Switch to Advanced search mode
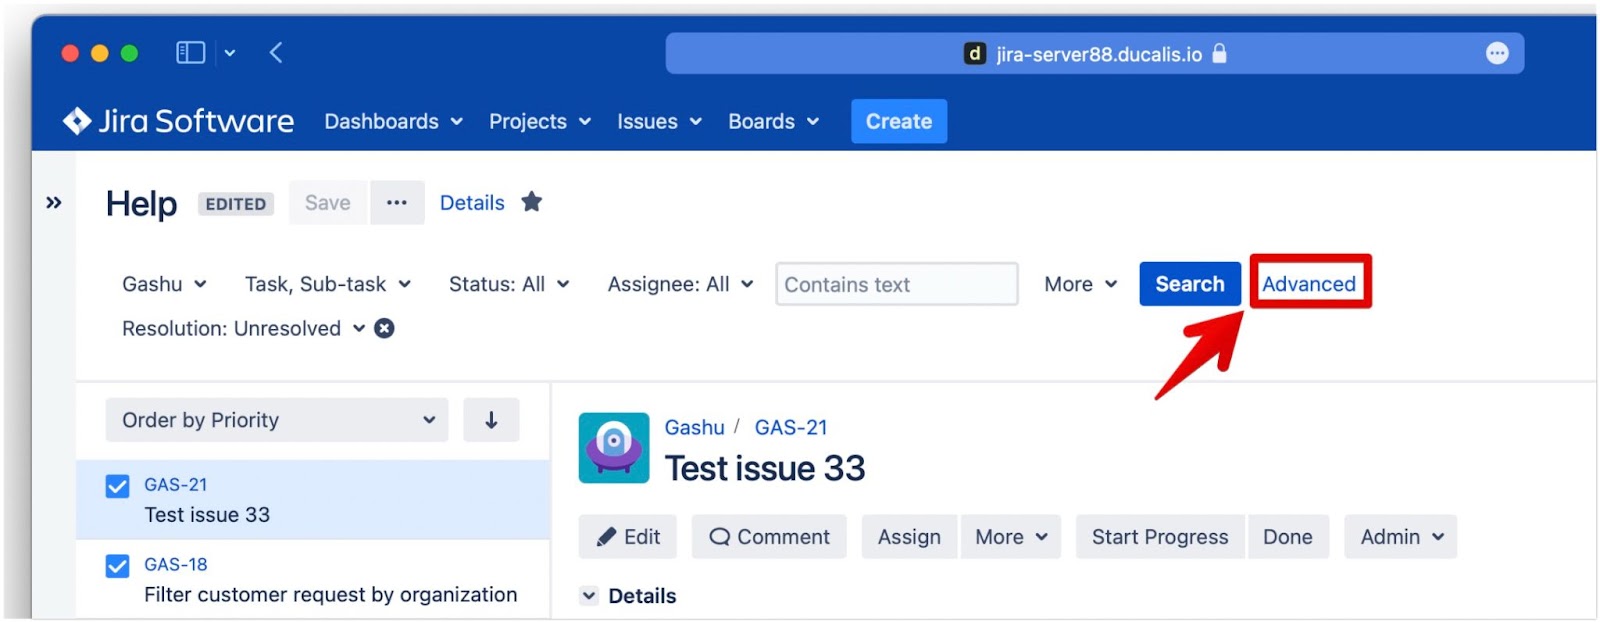 pos(1308,284)
